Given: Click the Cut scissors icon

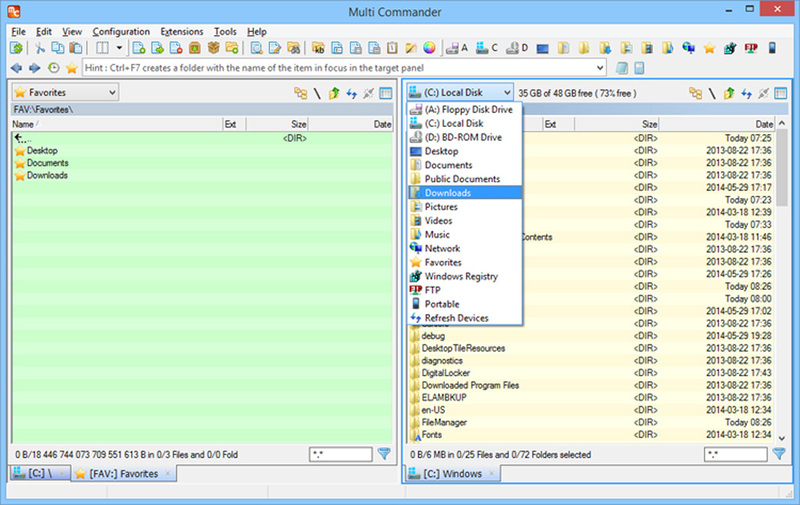Looking at the screenshot, I should click(40, 48).
